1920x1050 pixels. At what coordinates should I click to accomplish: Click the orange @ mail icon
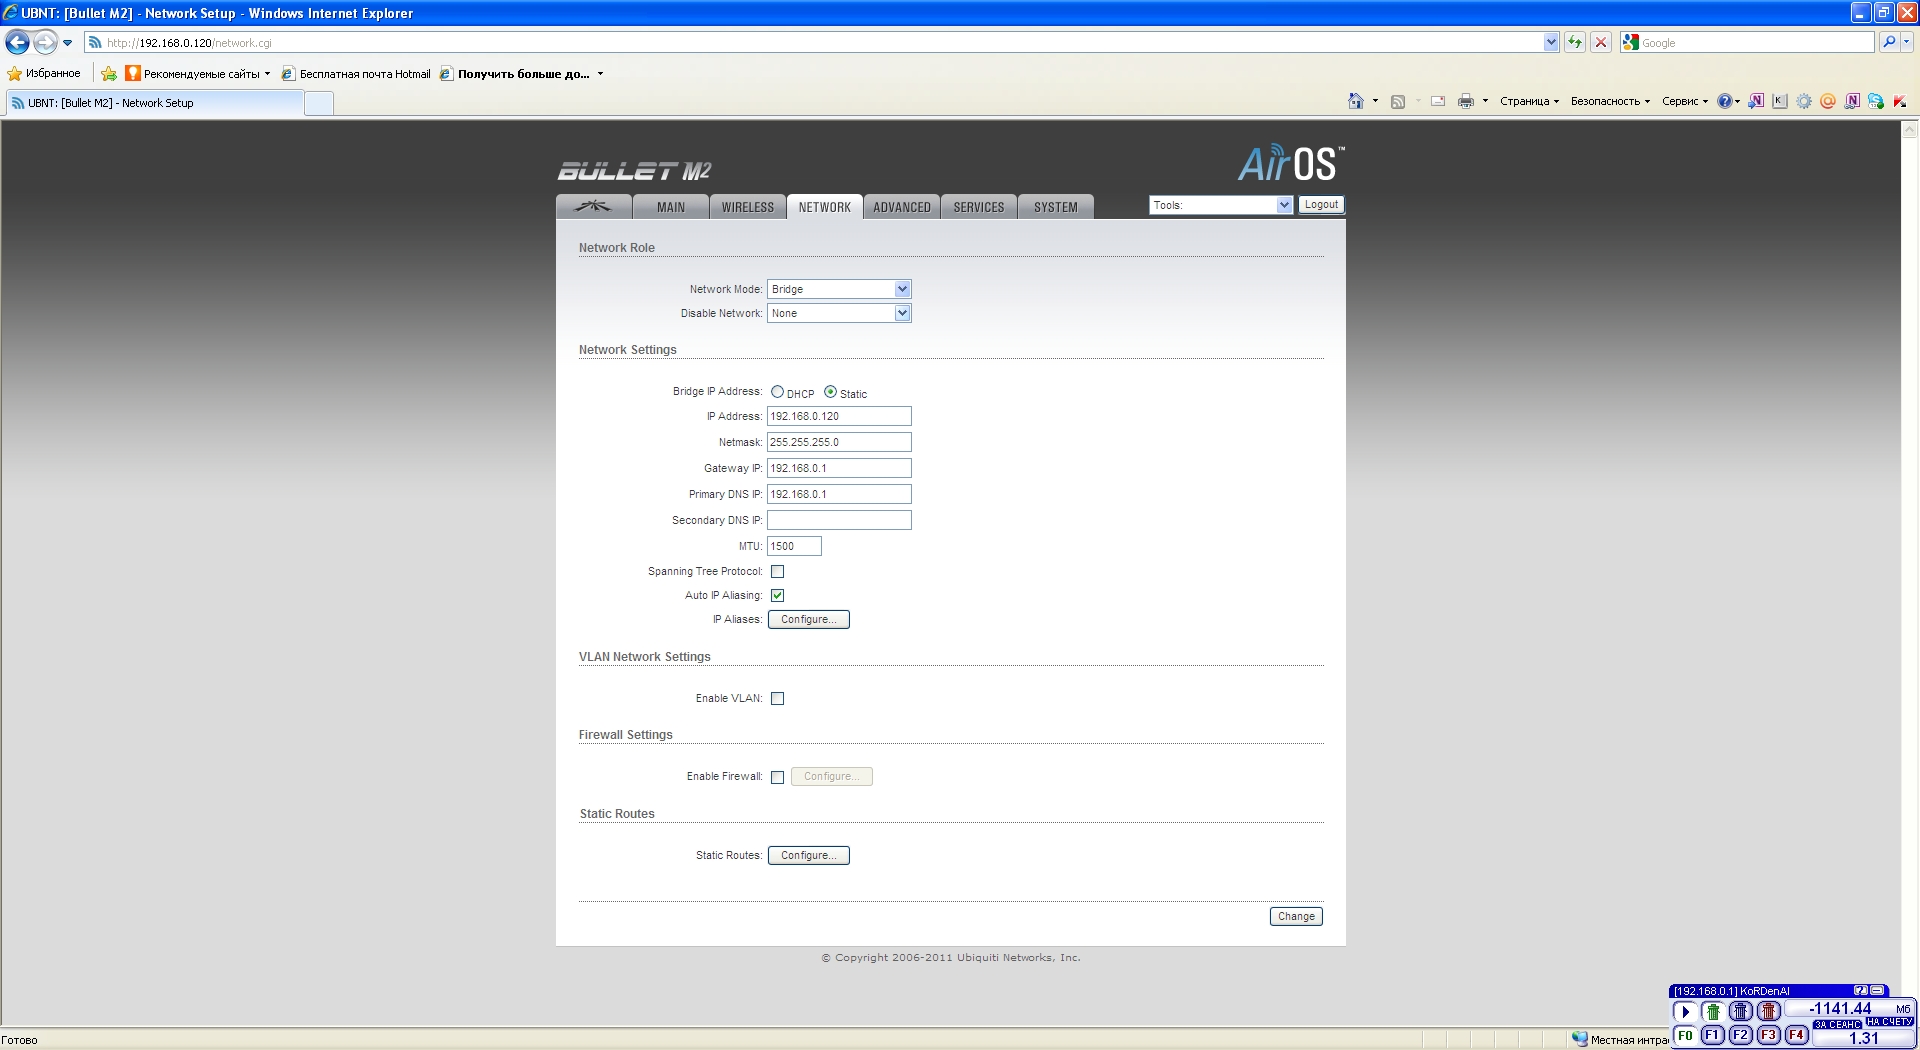tap(1828, 101)
